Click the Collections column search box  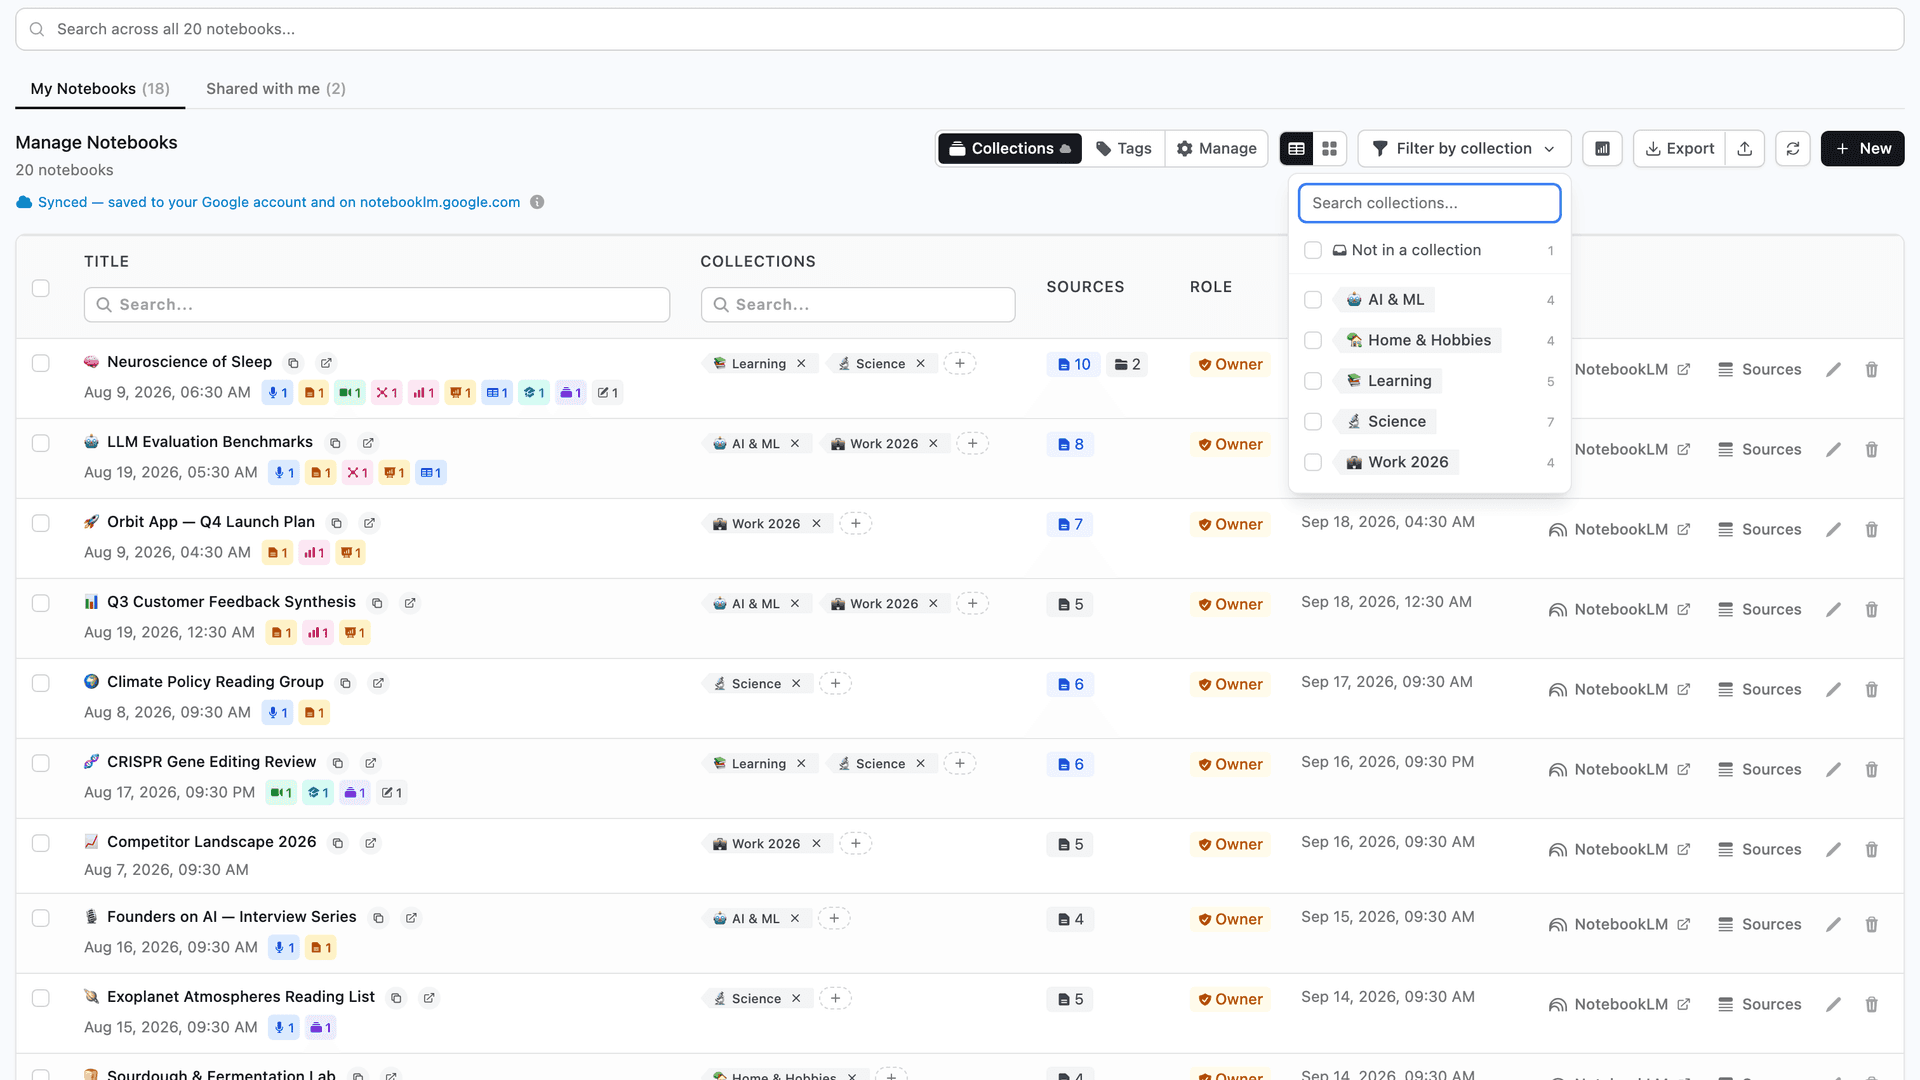pyautogui.click(x=858, y=305)
